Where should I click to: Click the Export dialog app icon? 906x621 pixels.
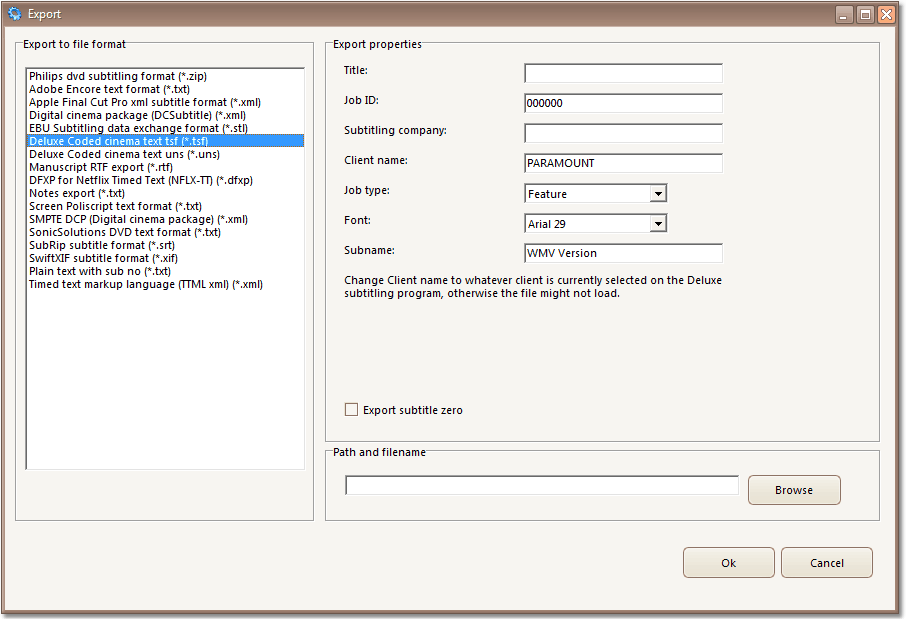pos(14,14)
